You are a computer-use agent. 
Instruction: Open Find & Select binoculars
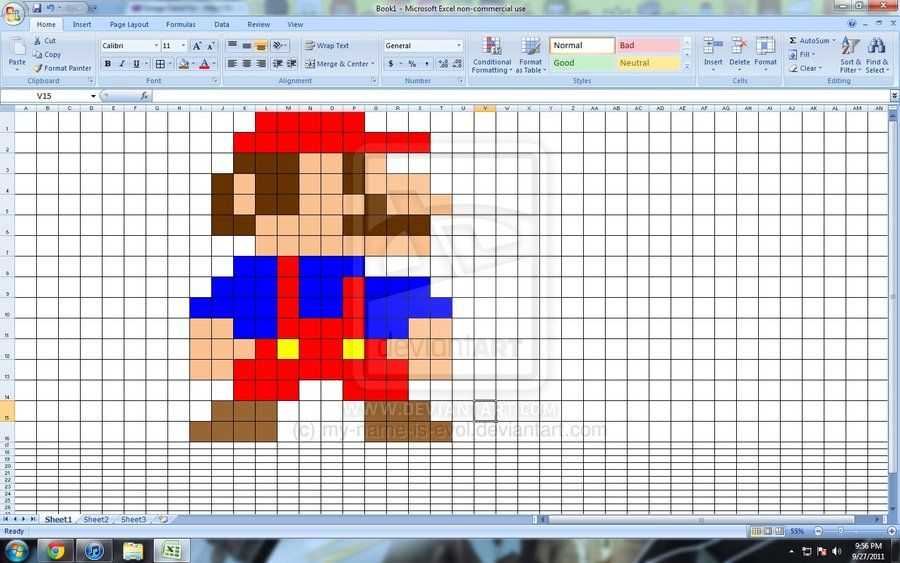pos(876,55)
